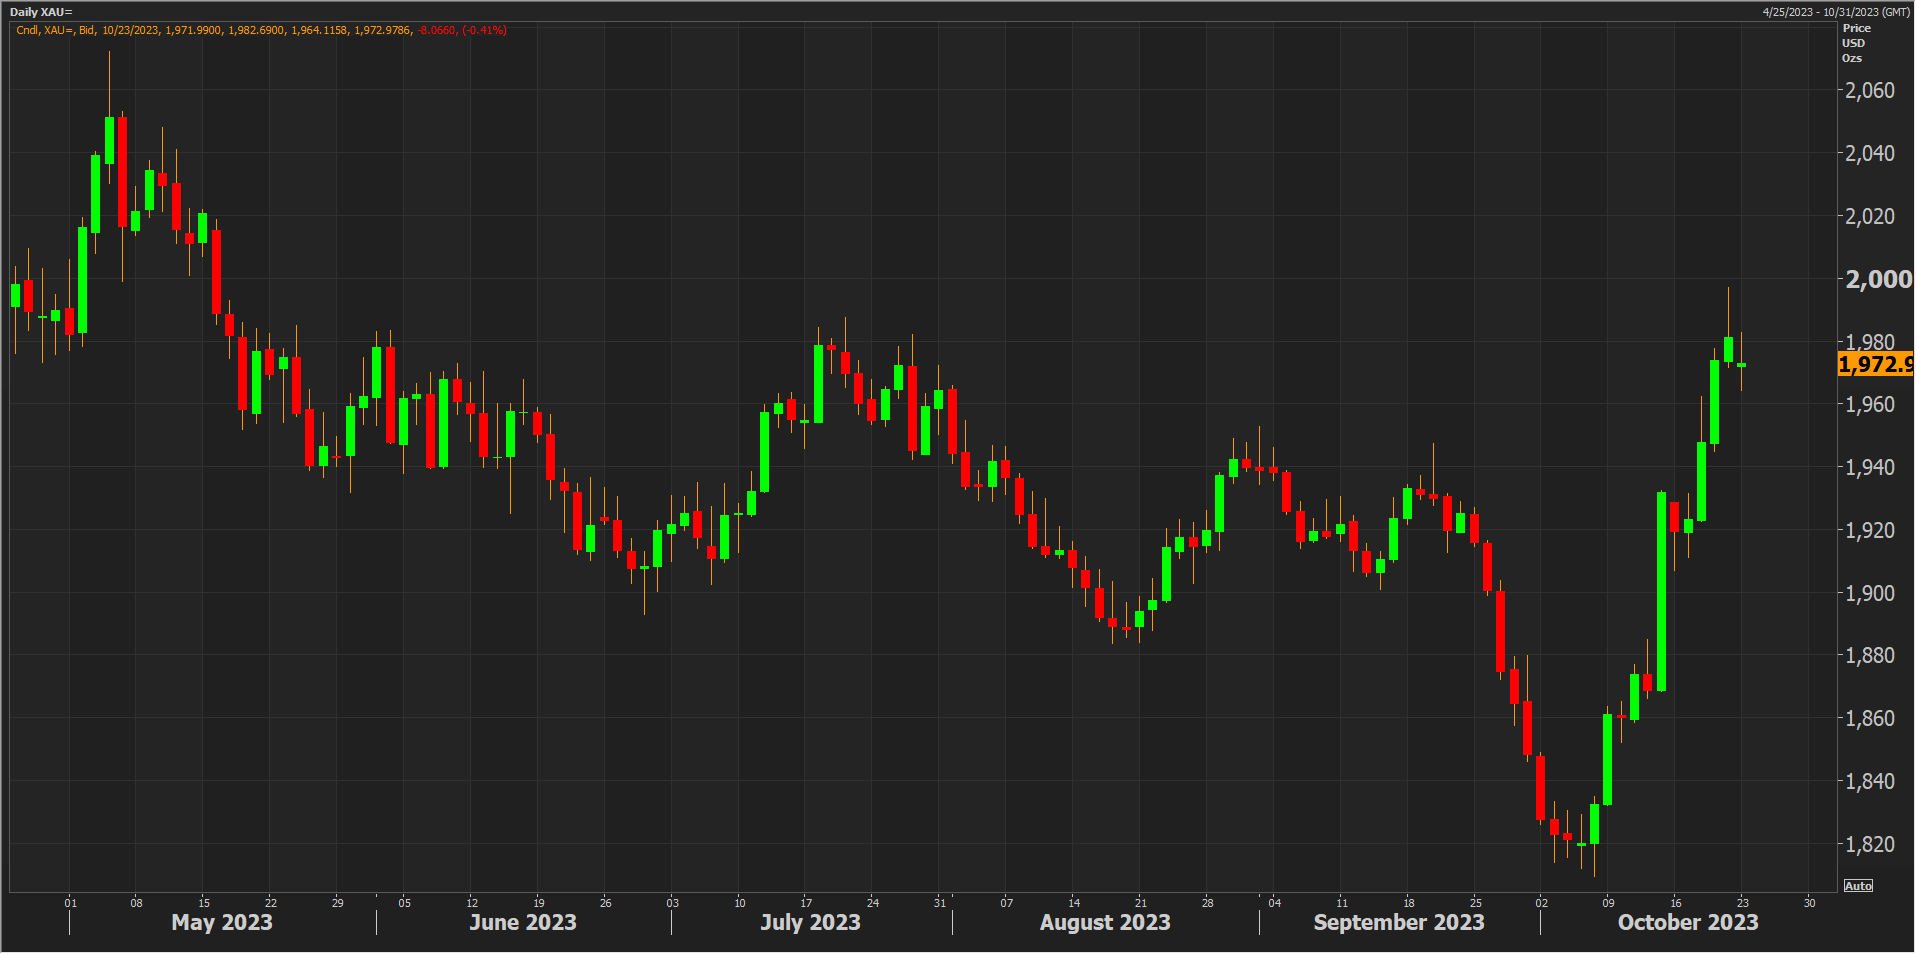Click the '23' date tick in October
Viewport: 1916px width, 954px height.
pos(1742,903)
